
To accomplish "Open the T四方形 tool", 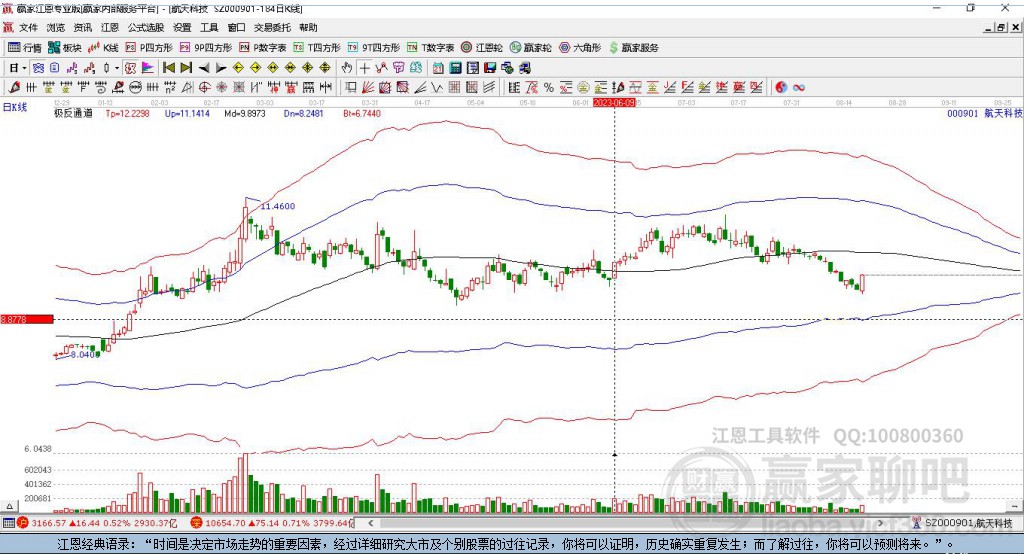I will [317, 48].
